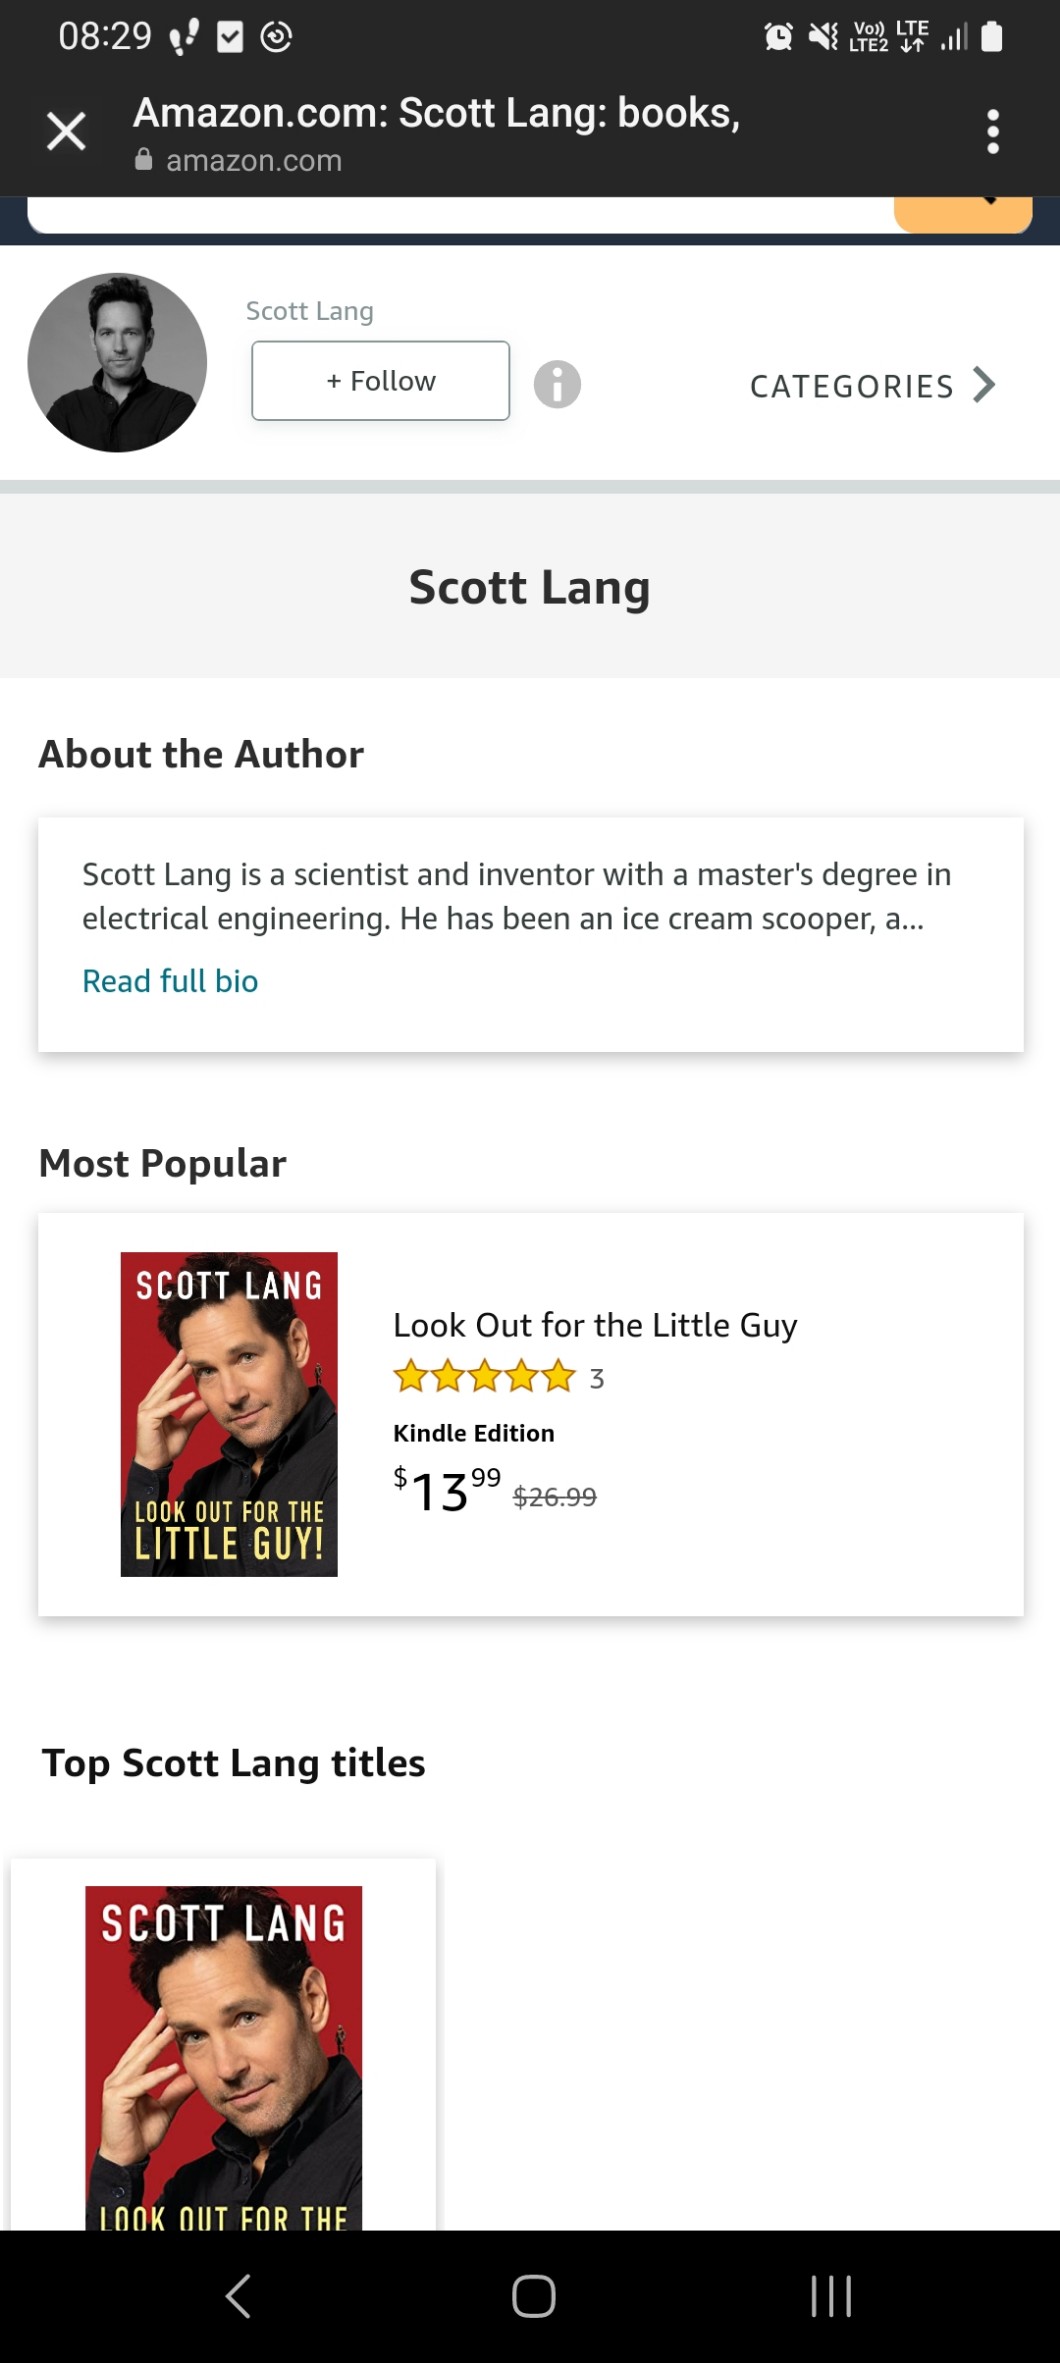
Task: Tap the alarm icon in status bar
Action: 778,37
